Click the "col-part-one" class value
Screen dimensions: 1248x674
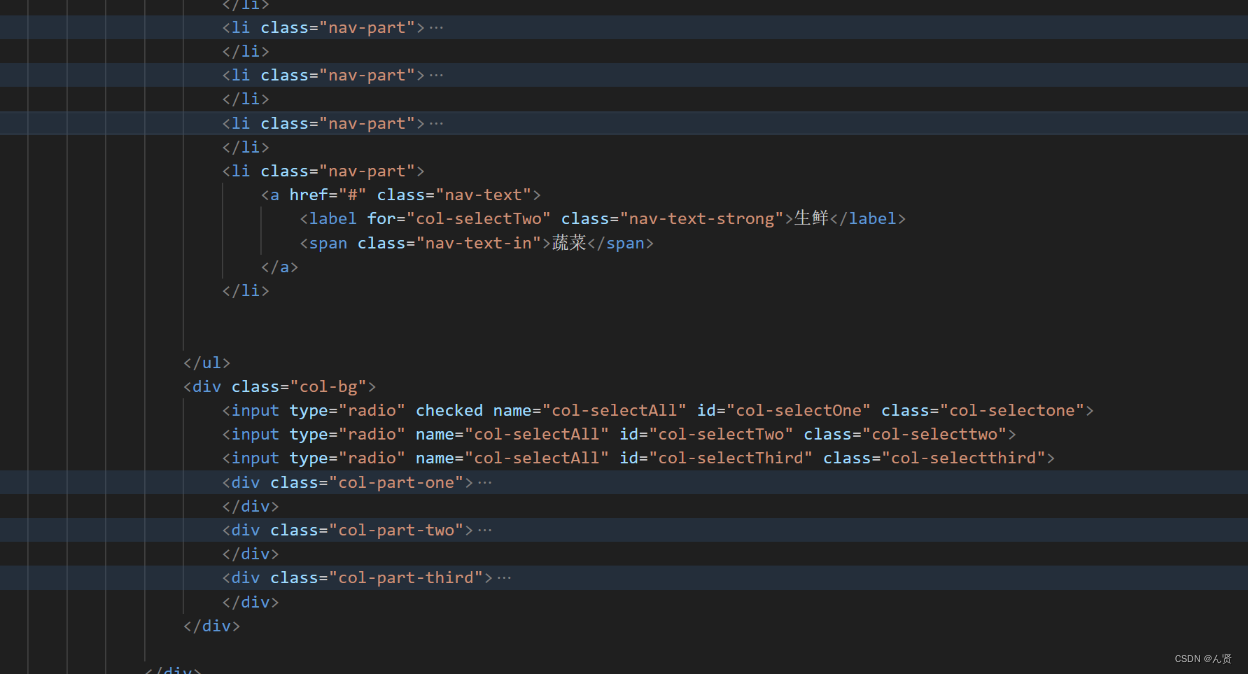pyautogui.click(x=397, y=482)
